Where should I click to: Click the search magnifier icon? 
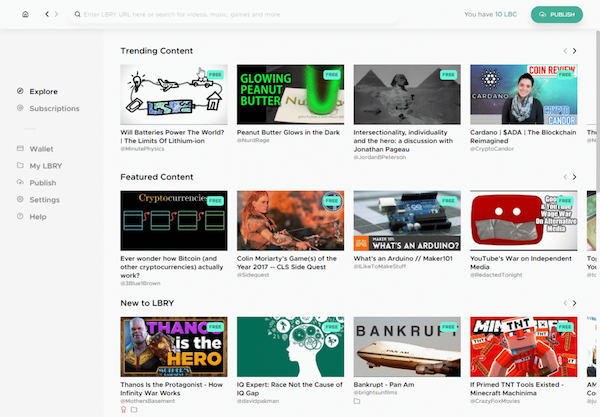point(77,15)
